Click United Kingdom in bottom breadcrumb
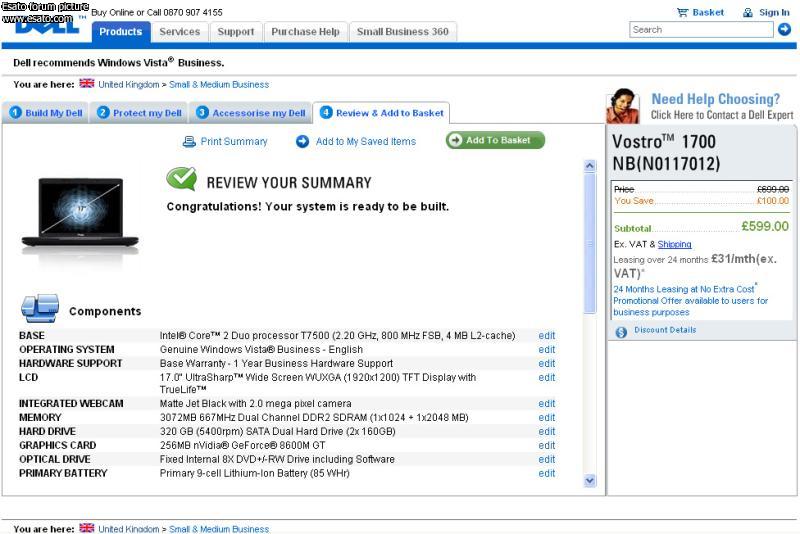 point(129,529)
